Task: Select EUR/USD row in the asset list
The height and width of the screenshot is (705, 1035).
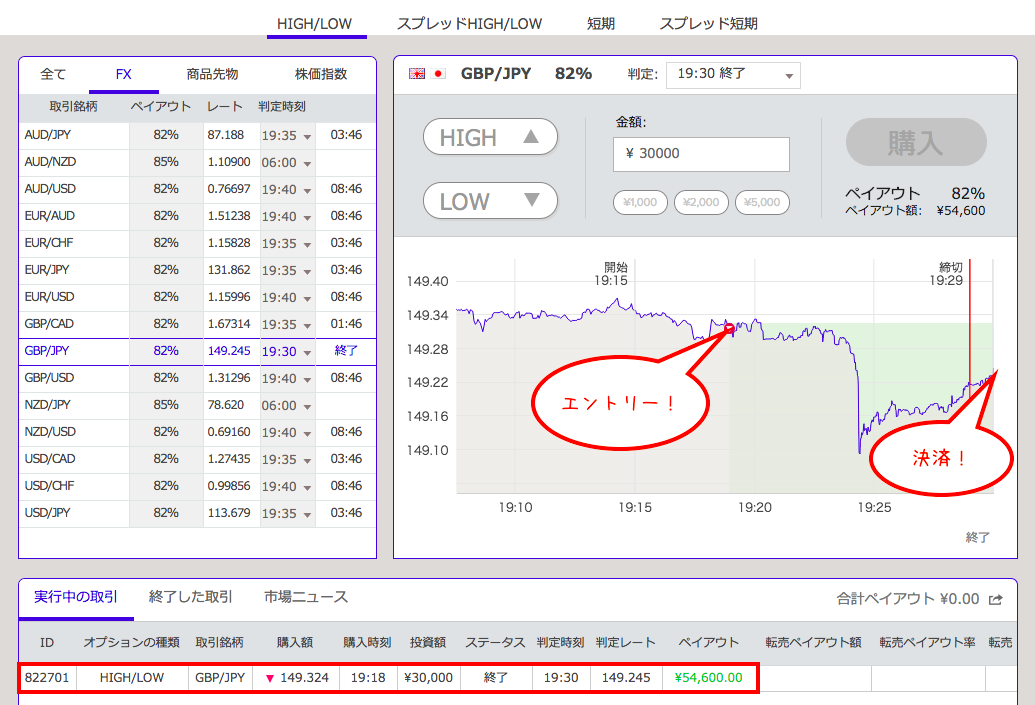Action: coord(49,297)
